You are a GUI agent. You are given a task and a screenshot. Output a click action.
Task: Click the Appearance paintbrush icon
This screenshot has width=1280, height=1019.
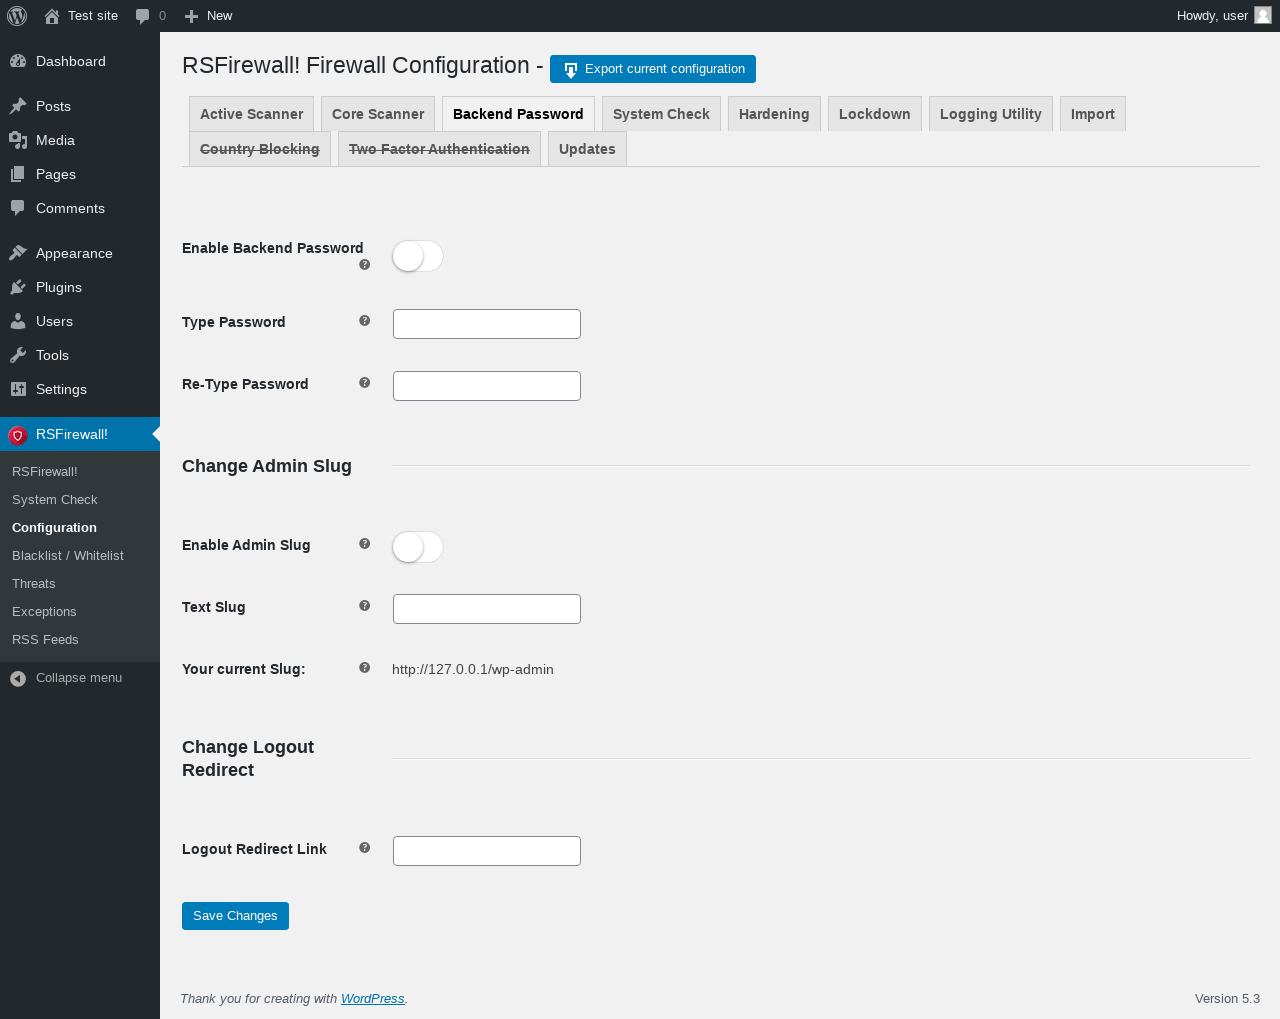(18, 253)
